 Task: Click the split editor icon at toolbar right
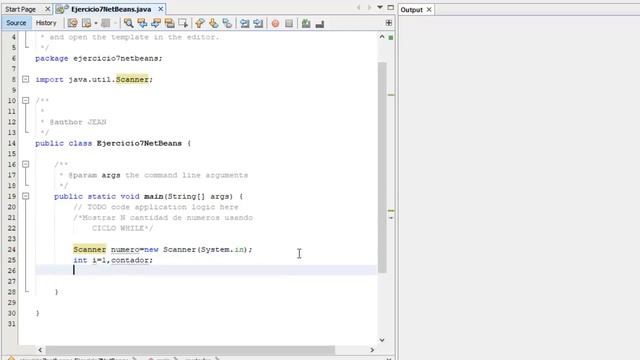click(389, 23)
